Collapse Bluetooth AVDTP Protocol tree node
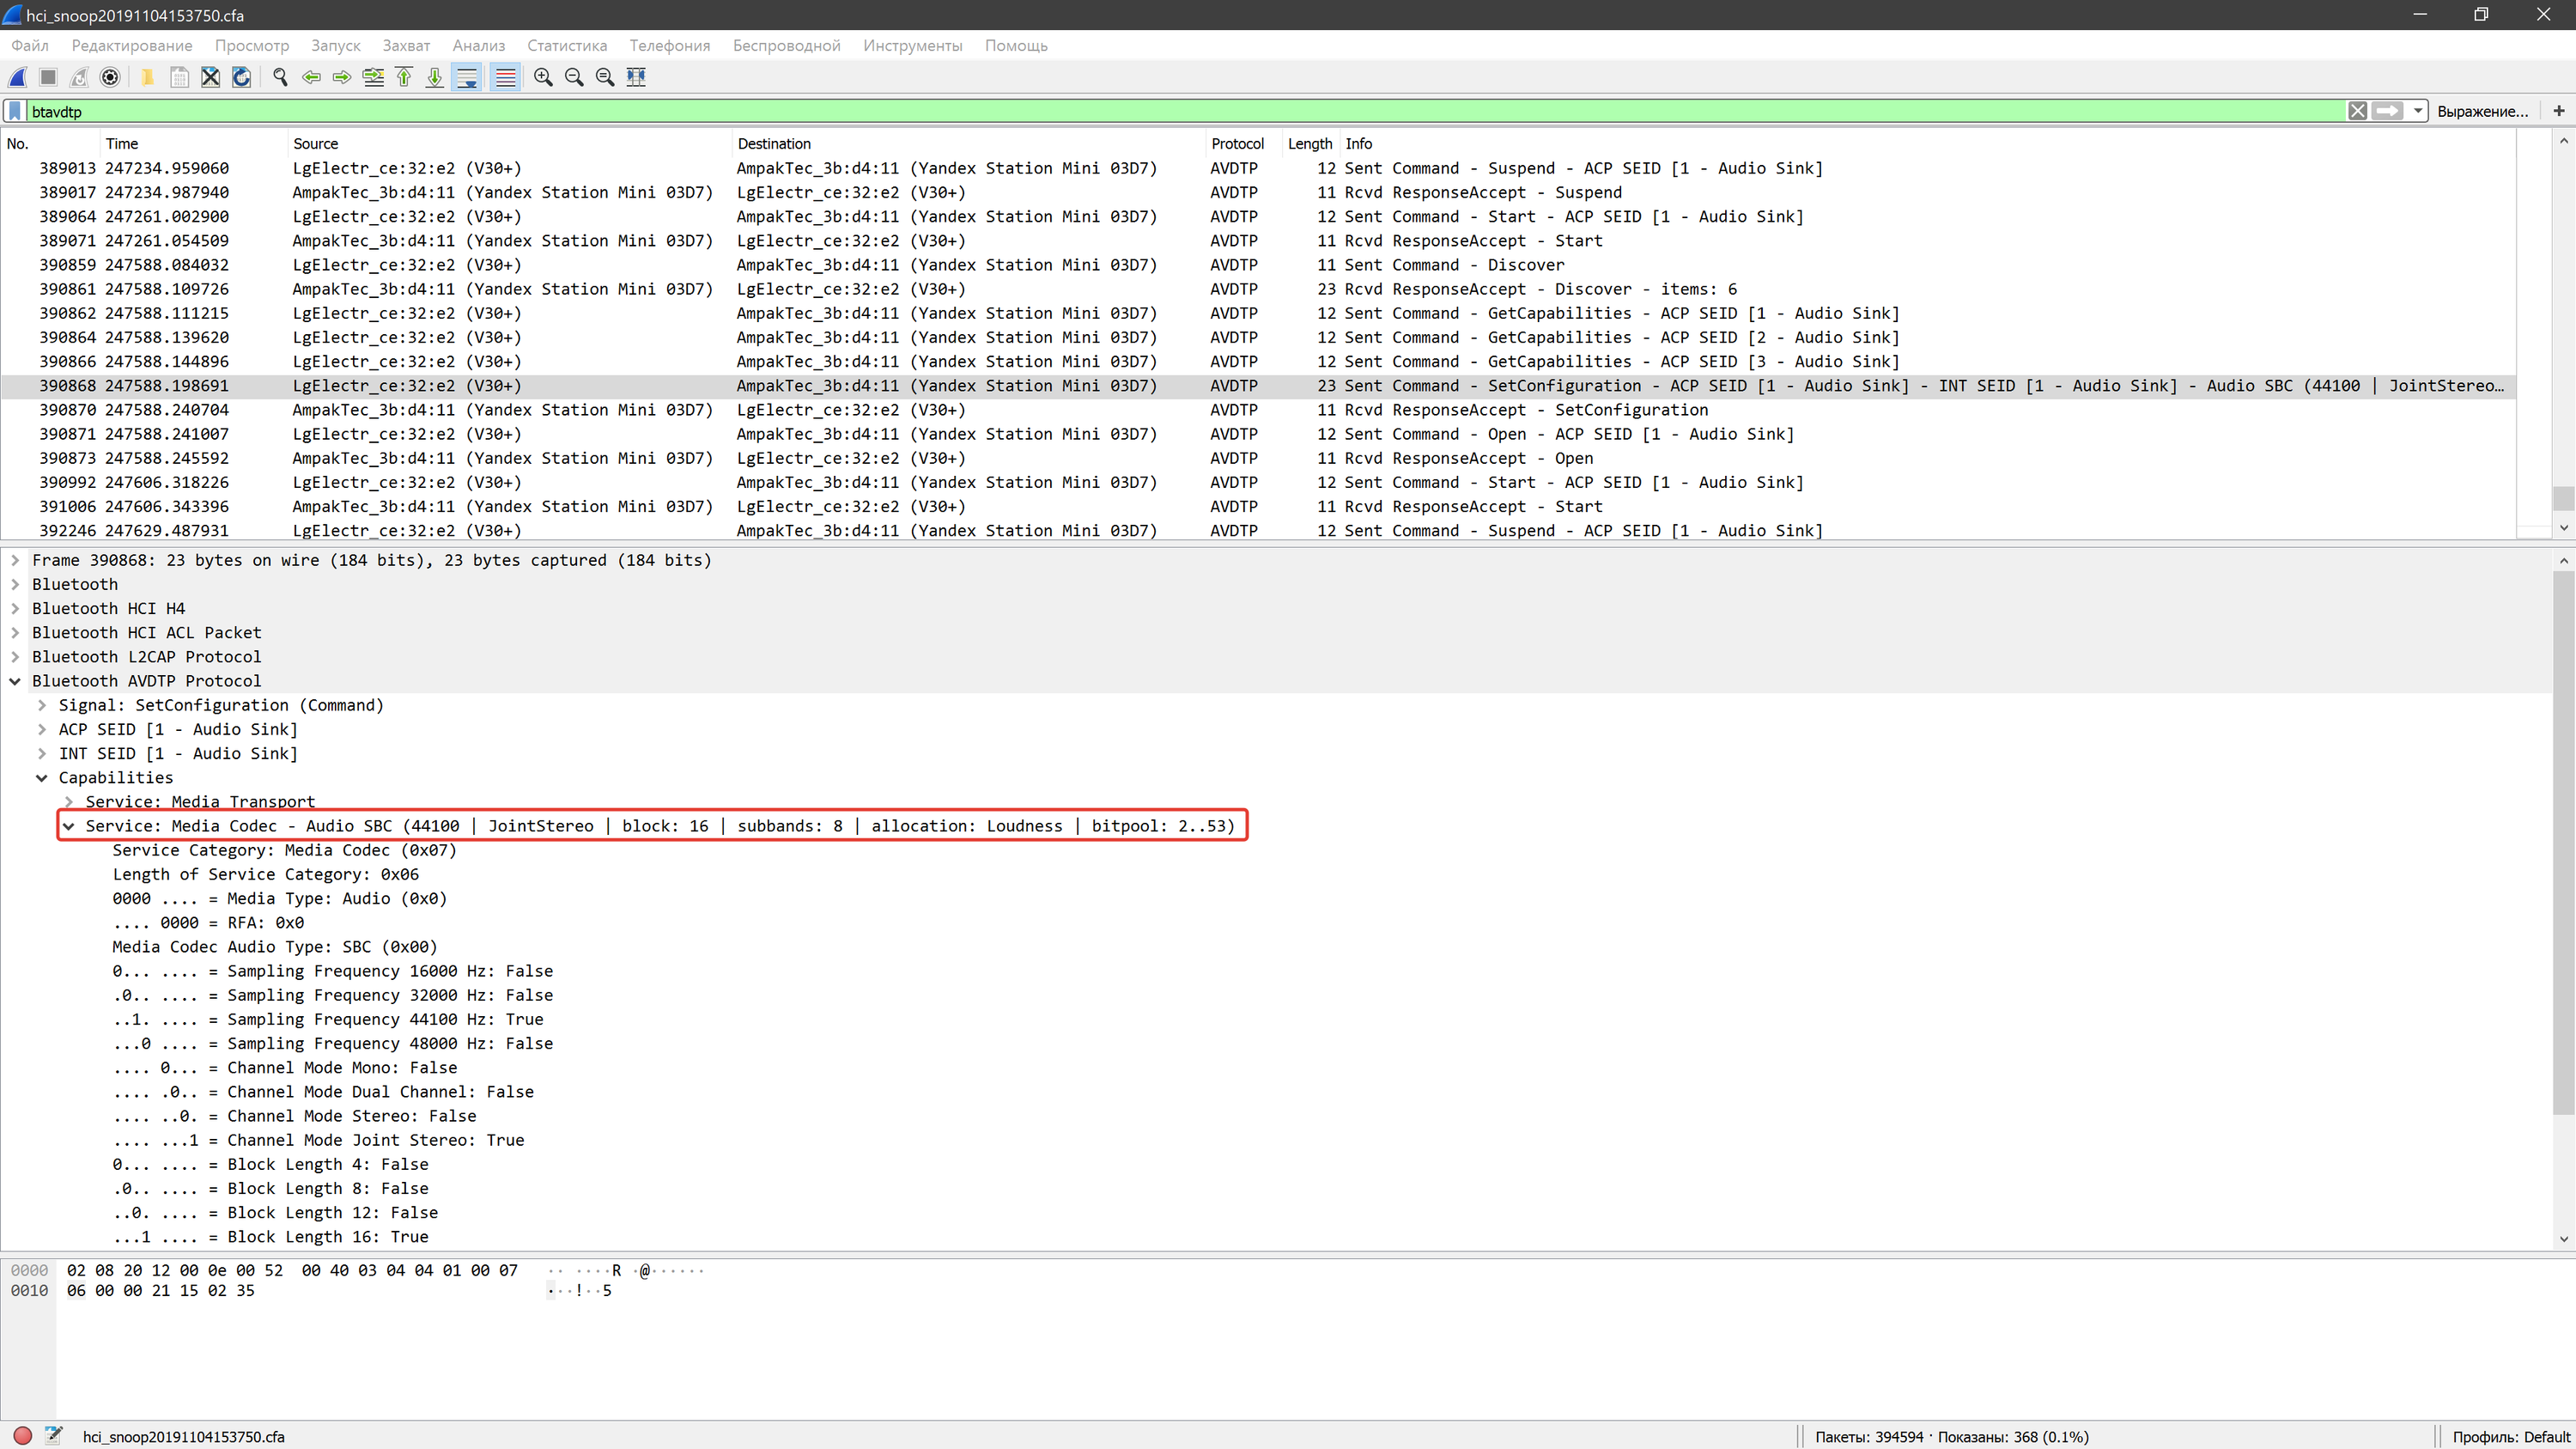This screenshot has height=1449, width=2576. coord(15,681)
